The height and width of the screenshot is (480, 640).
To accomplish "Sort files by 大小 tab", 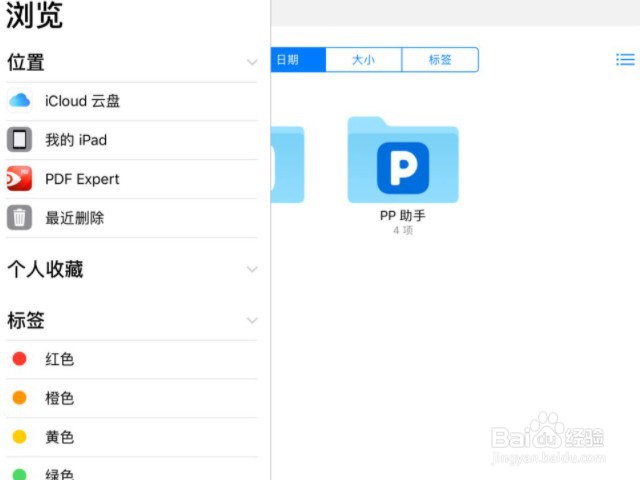I will (364, 60).
